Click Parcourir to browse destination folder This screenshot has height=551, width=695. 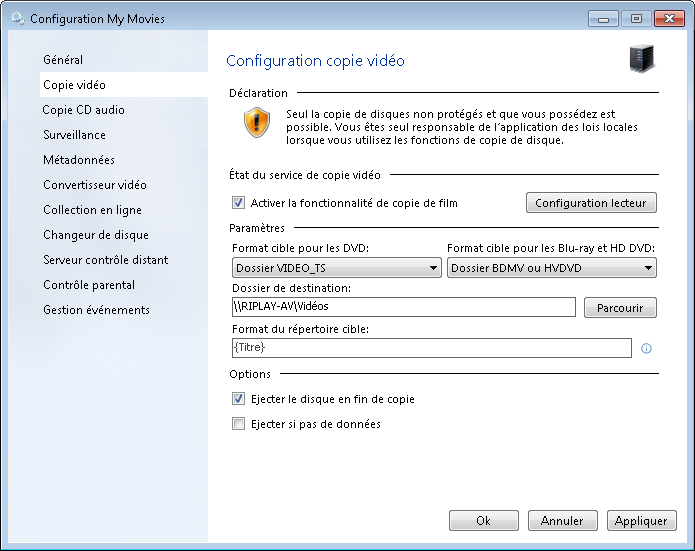coord(620,308)
